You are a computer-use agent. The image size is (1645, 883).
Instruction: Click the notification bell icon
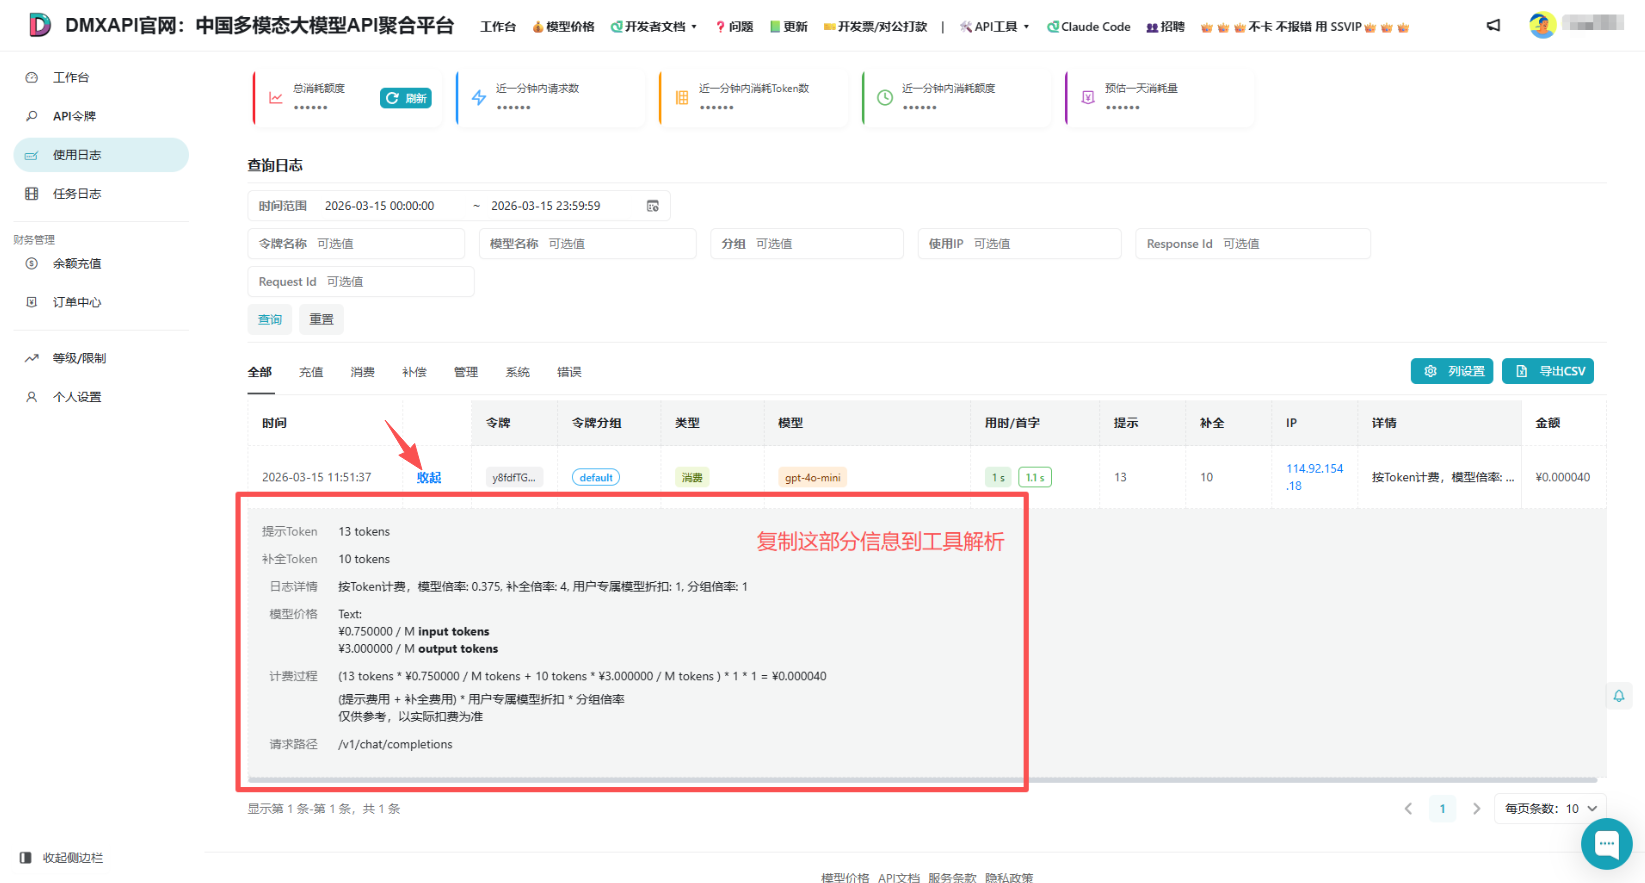point(1619,696)
